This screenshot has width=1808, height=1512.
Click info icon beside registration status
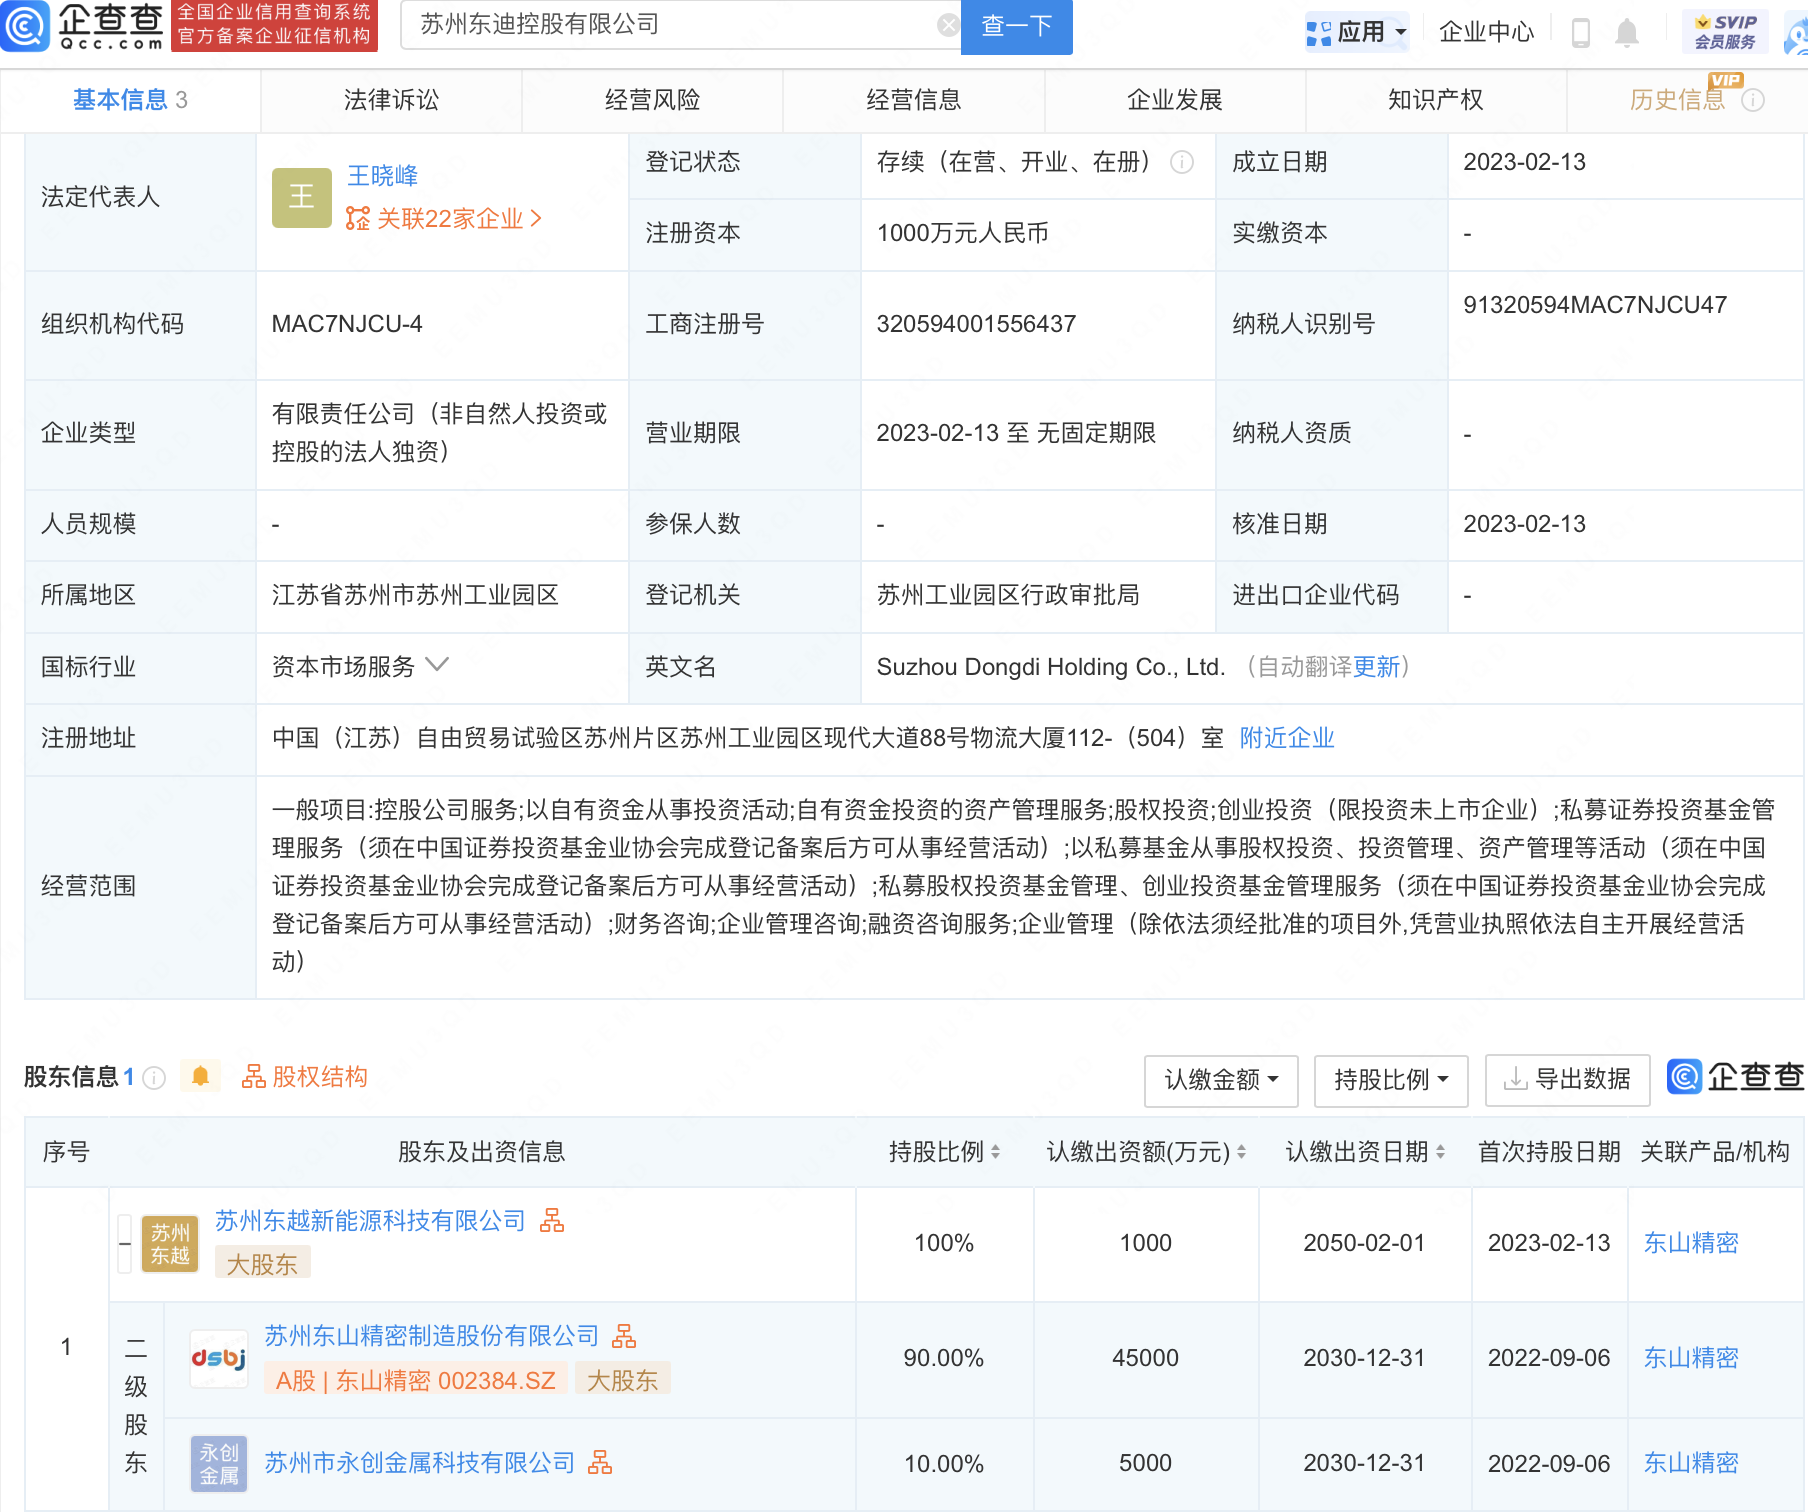[x=1182, y=162]
